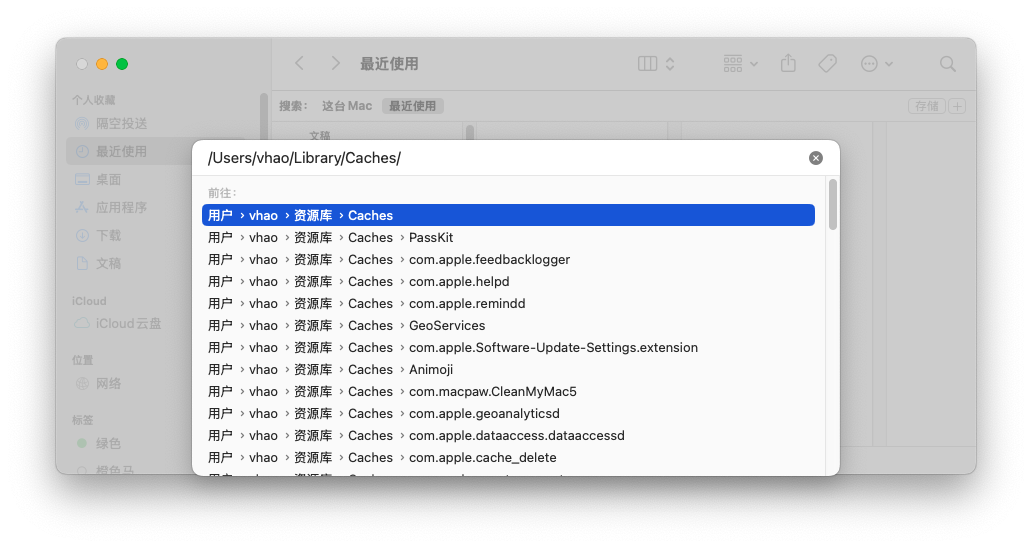Open the More actions ellipsis menu
Viewport: 1032px width, 548px height.
pos(876,64)
